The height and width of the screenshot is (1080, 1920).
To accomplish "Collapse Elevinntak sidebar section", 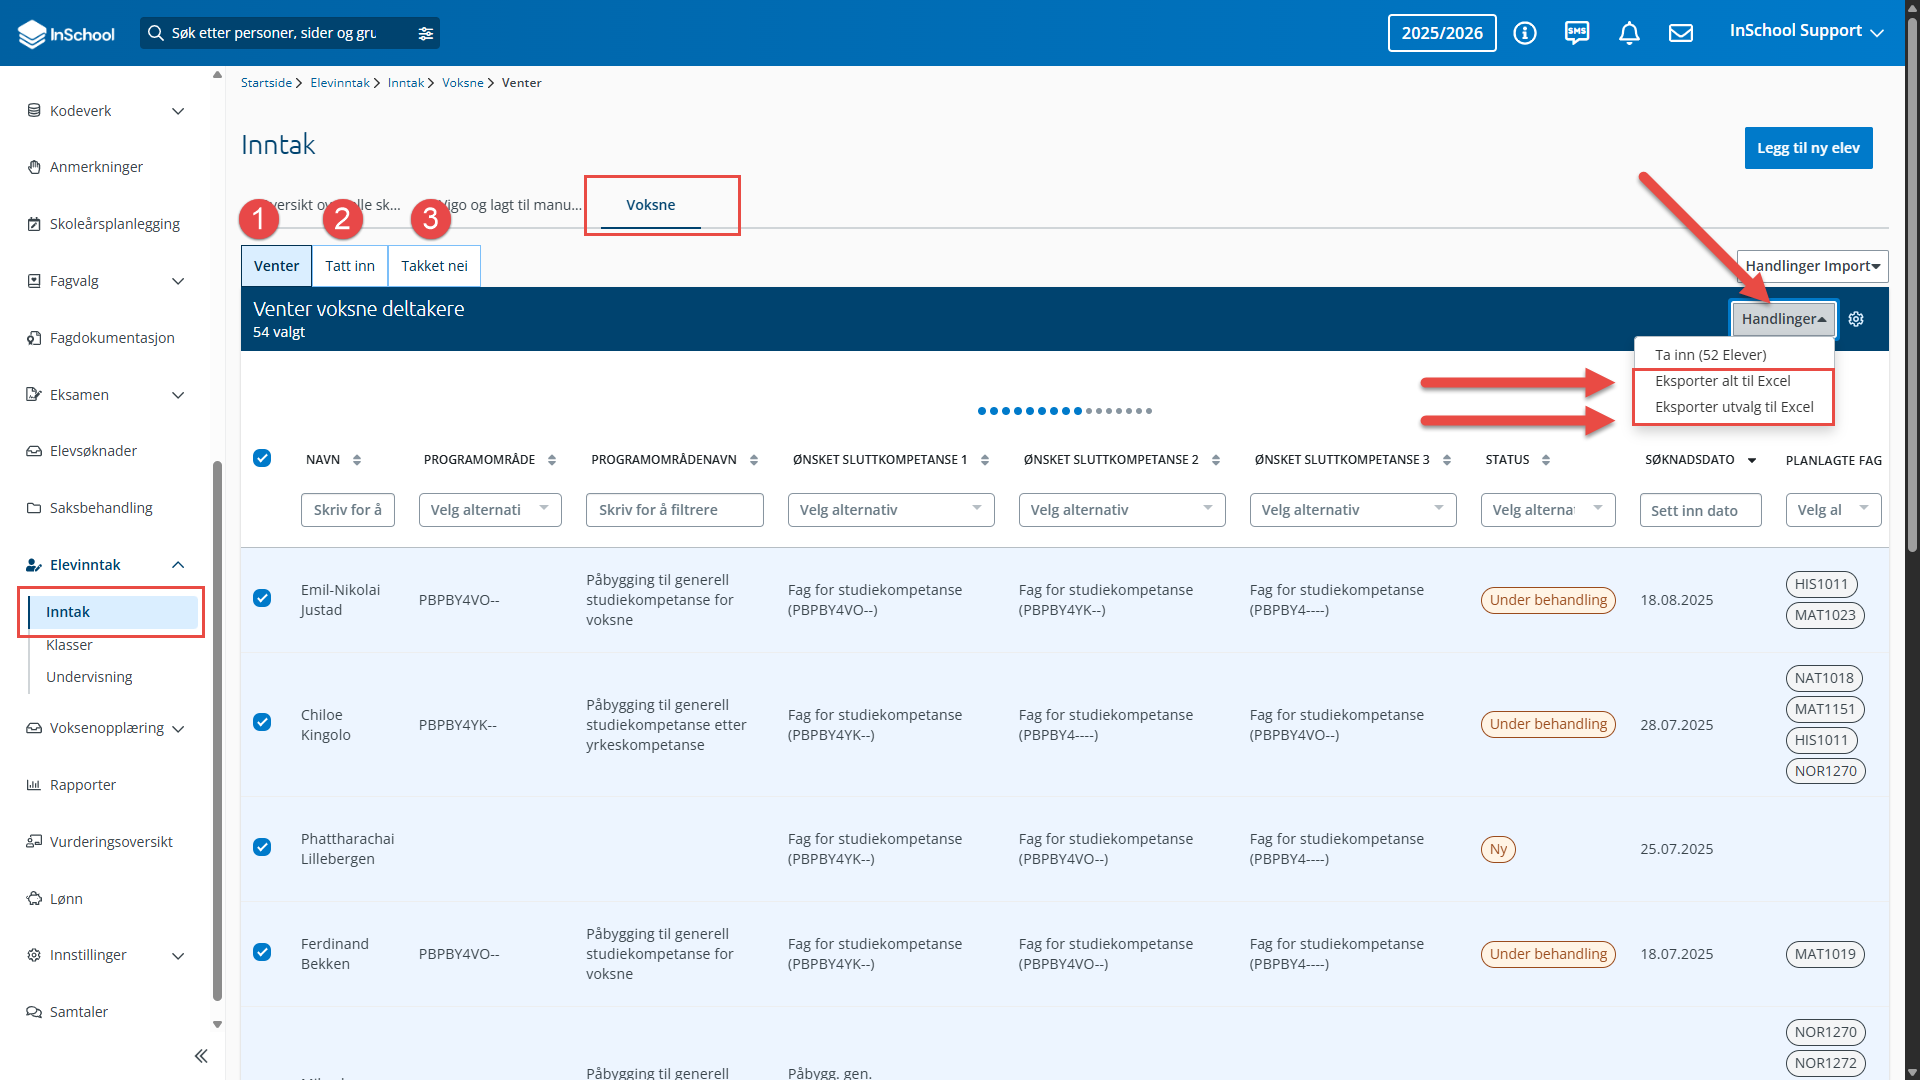I will (178, 565).
